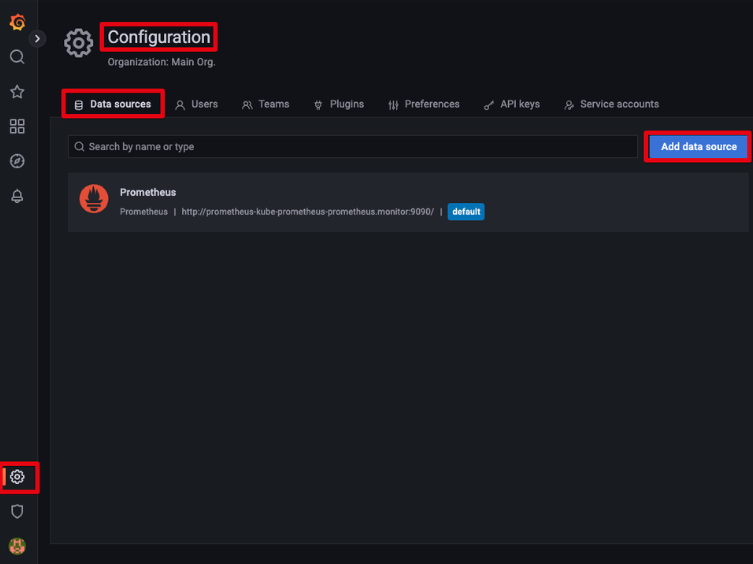
Task: Click the Configuration page title
Action: tap(159, 37)
